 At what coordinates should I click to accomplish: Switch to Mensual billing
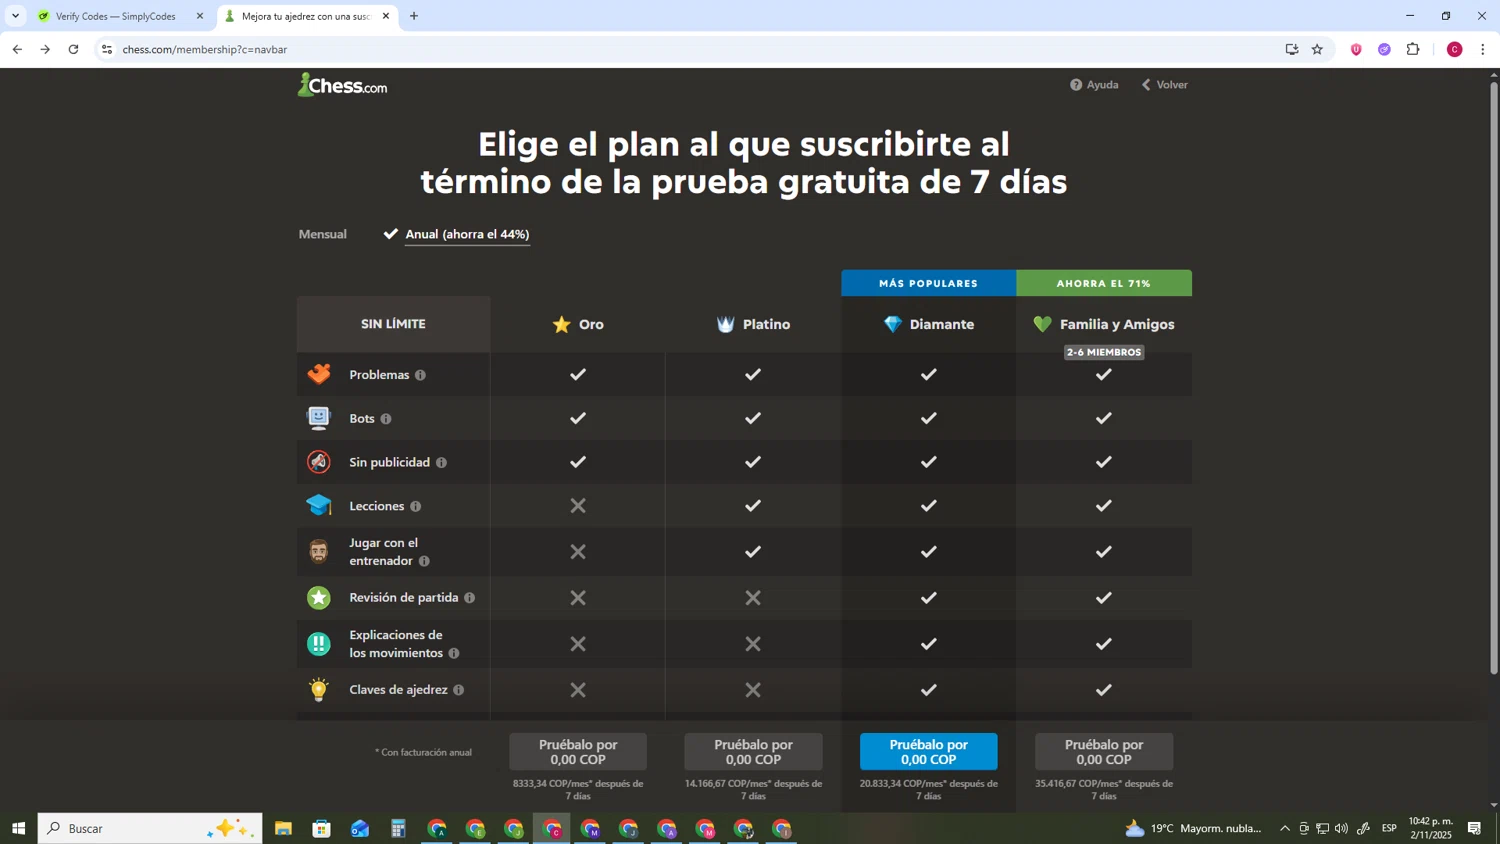click(322, 234)
